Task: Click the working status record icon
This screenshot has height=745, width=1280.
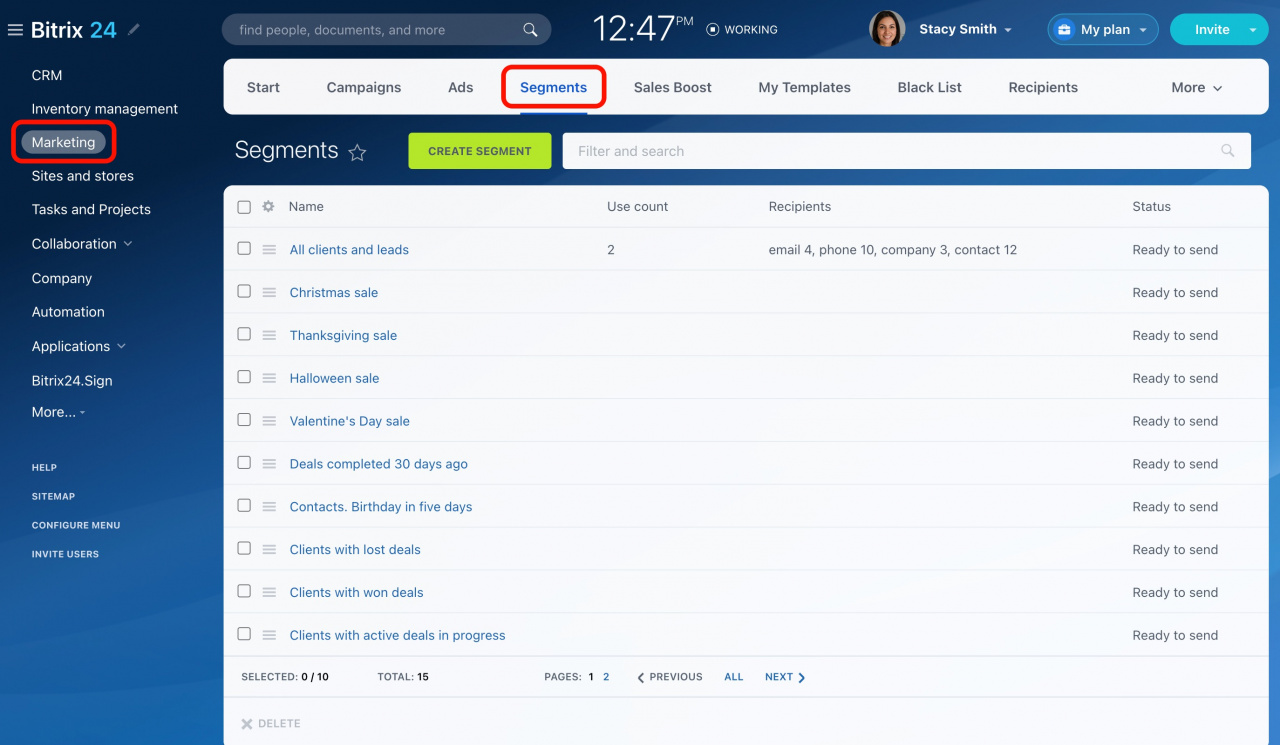Action: 713,30
